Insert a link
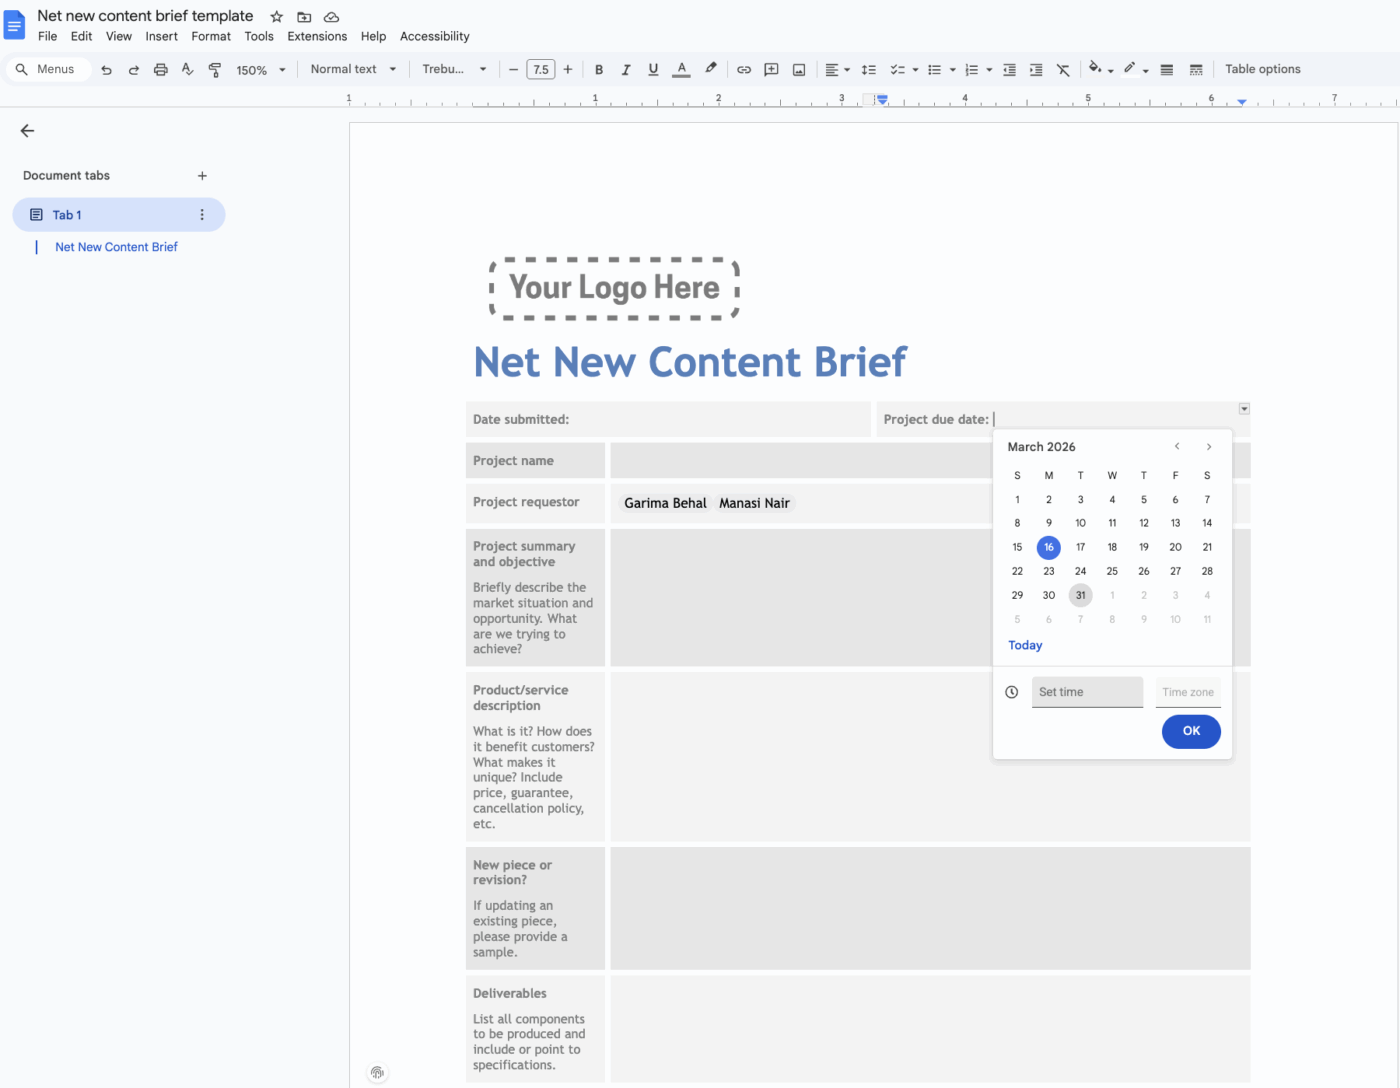 744,70
